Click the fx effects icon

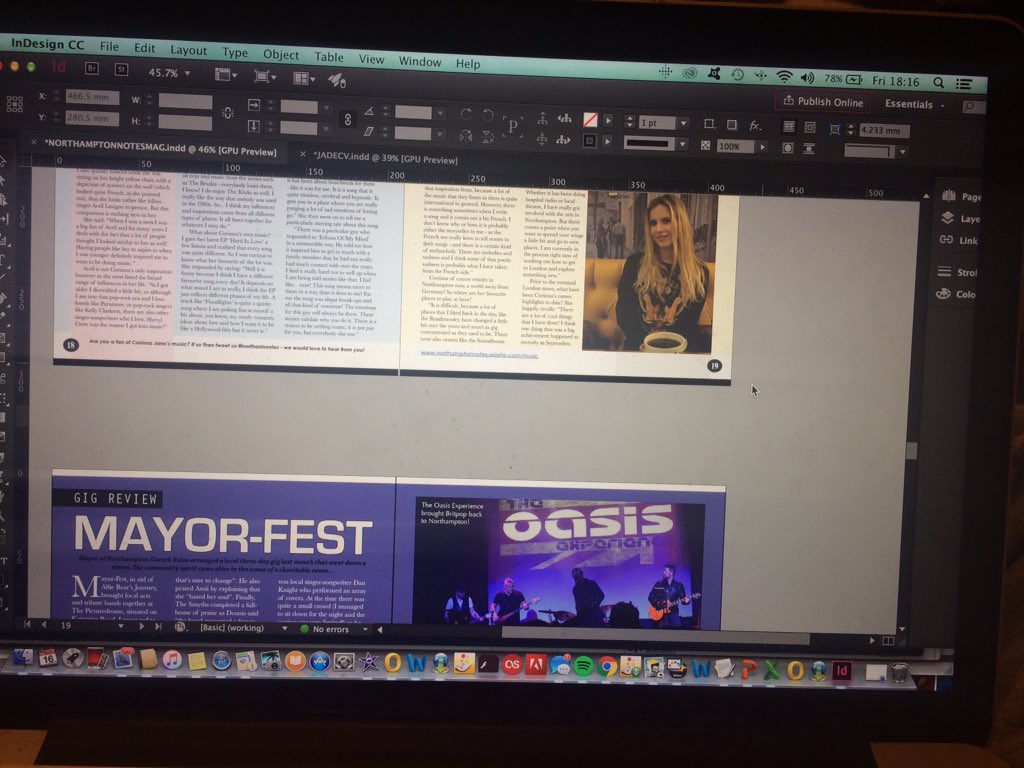(x=755, y=125)
